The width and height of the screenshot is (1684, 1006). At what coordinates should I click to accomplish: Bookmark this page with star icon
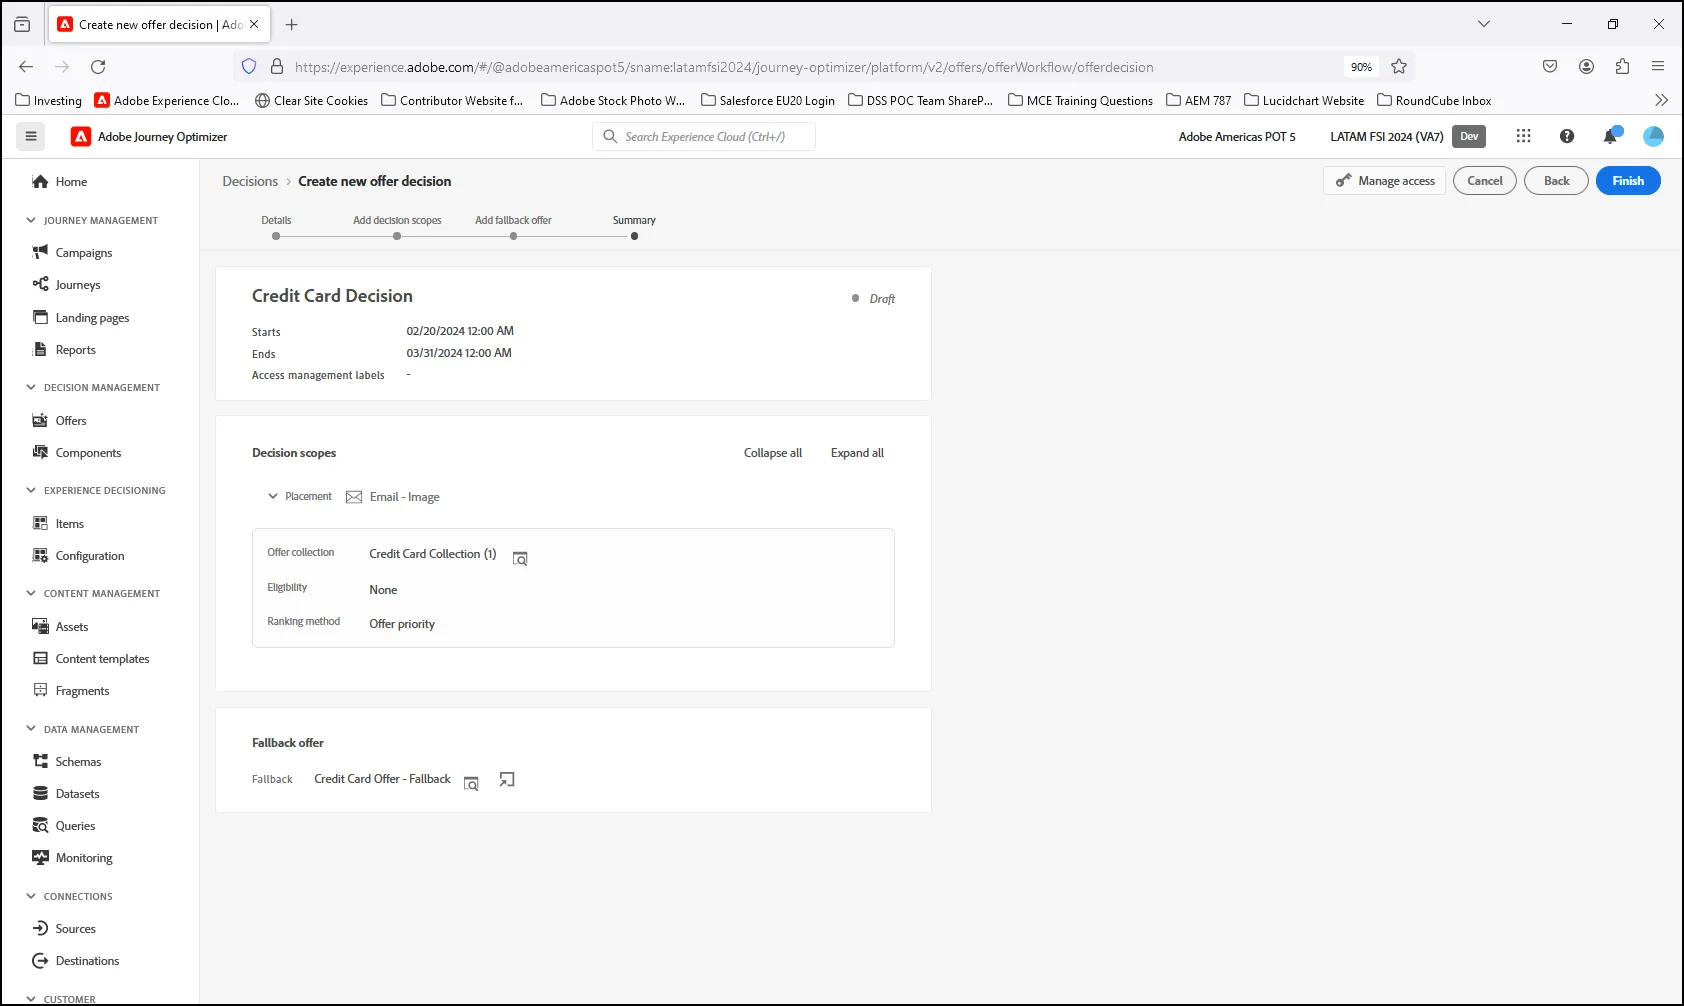(1399, 67)
